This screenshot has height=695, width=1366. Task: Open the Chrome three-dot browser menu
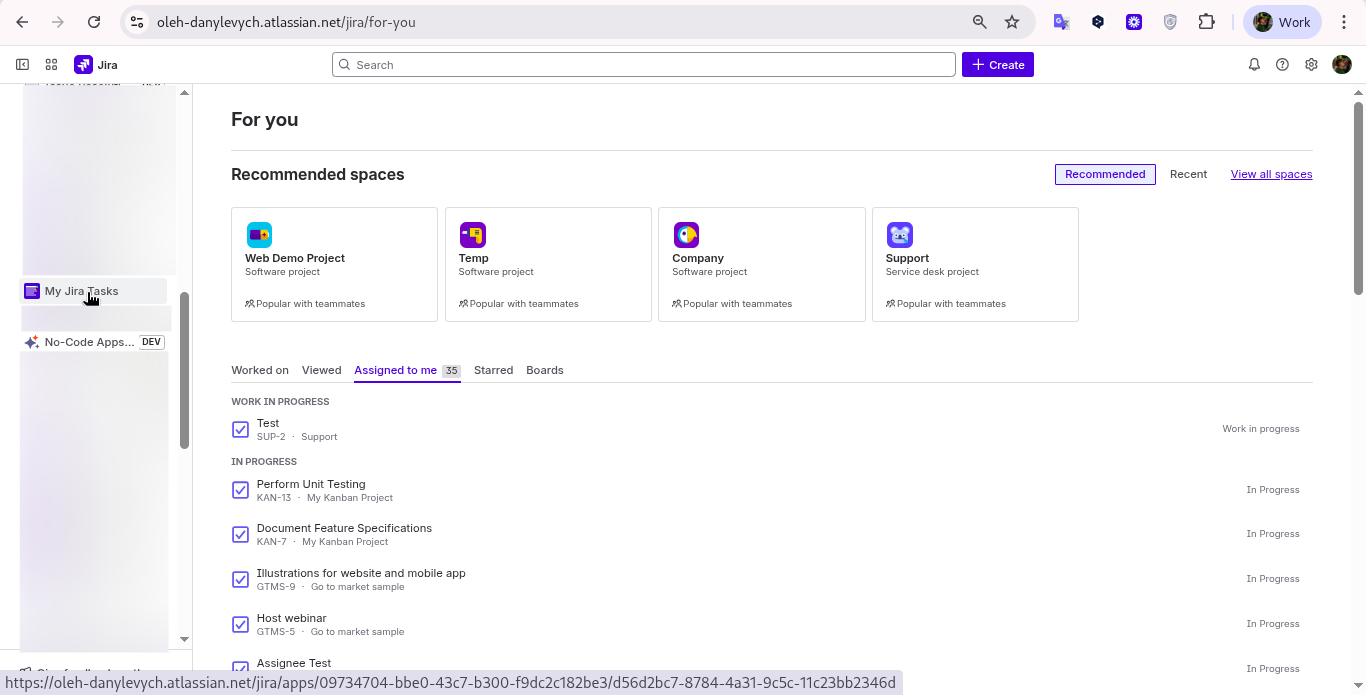point(1345,21)
